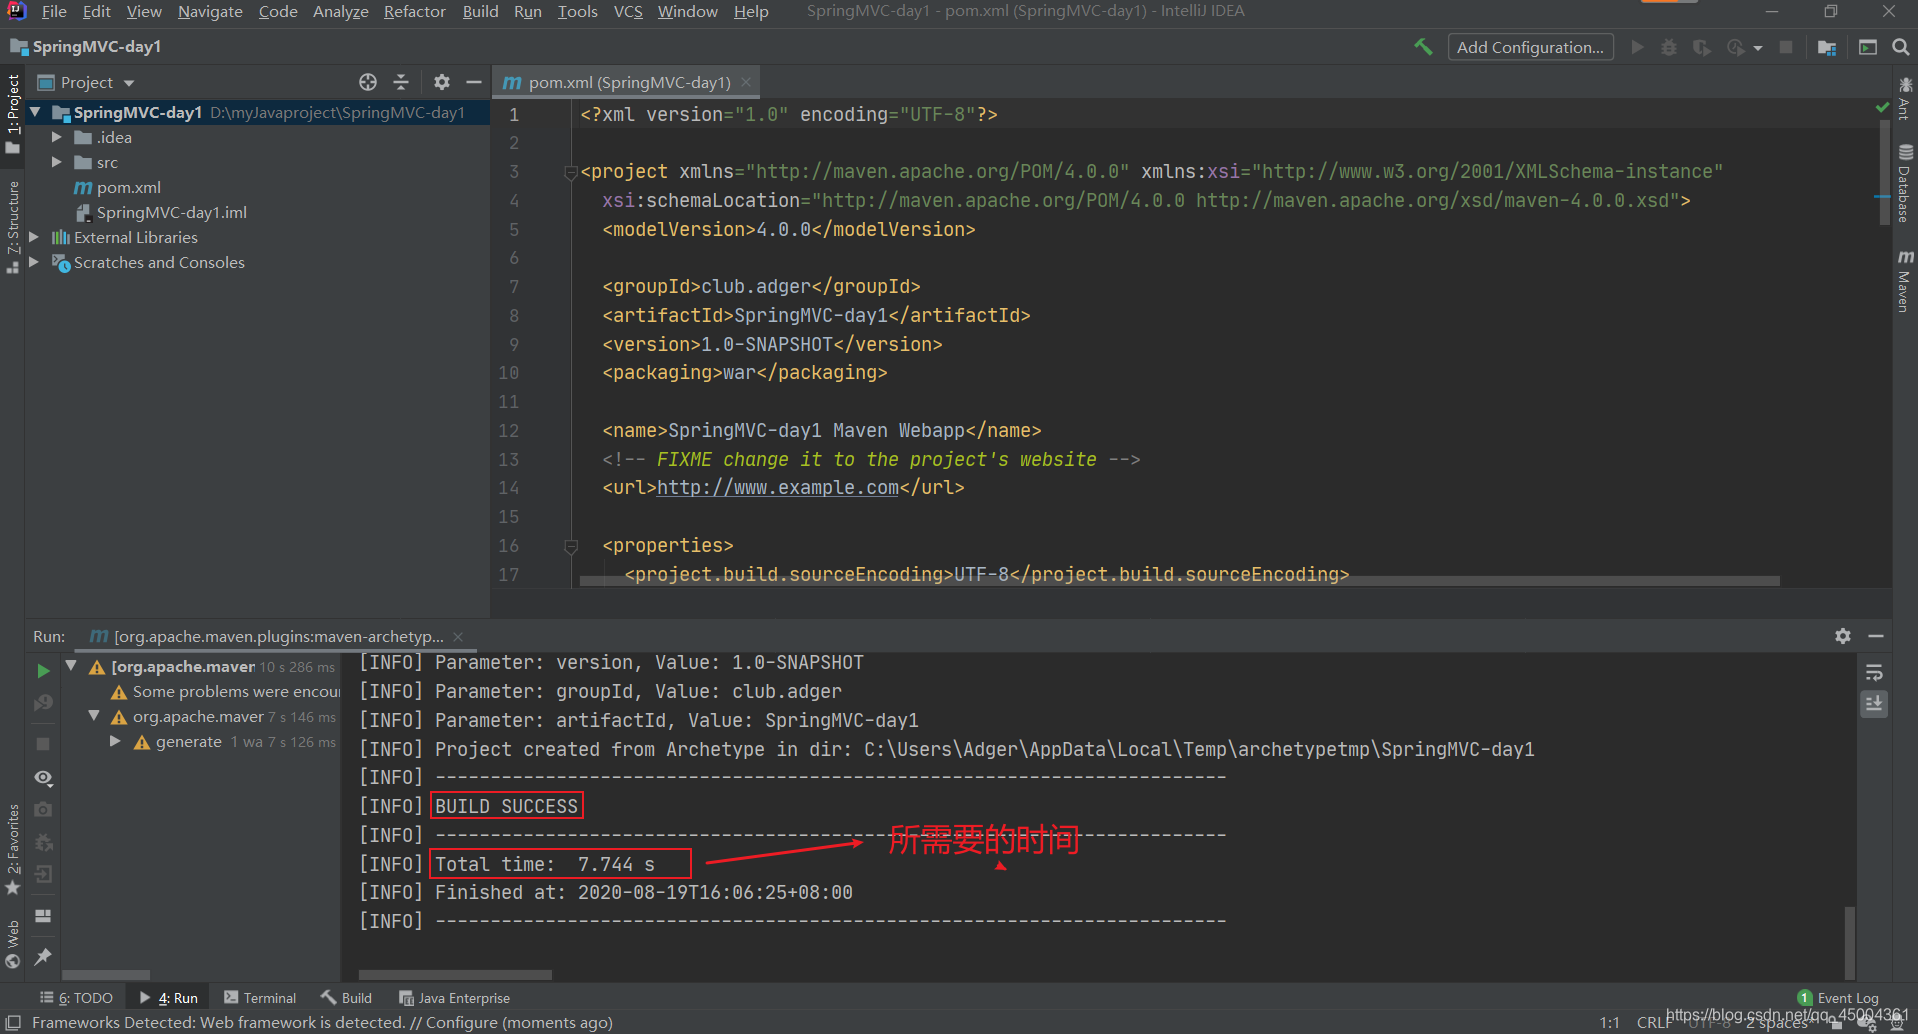Expand the src folder
This screenshot has height=1034, width=1918.
tap(57, 162)
